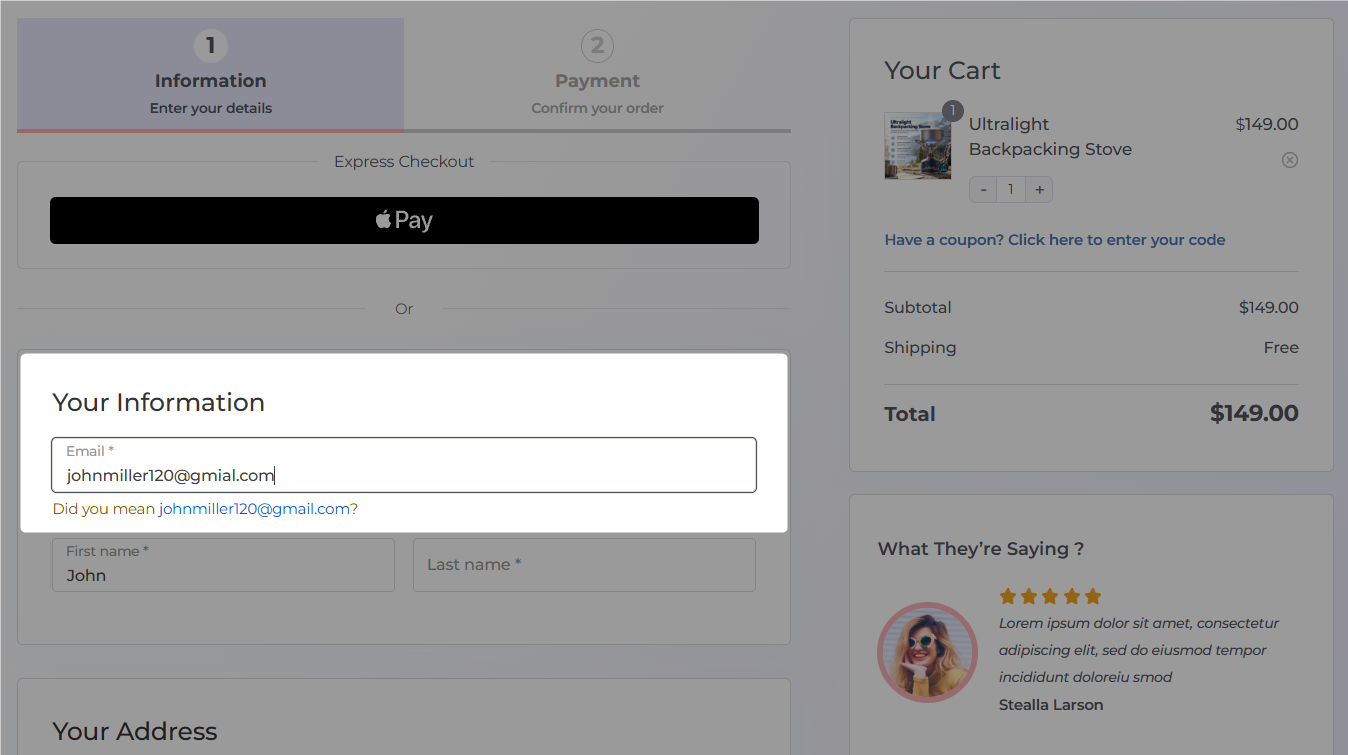Click the step 2 number circle
The image size is (1348, 755).
click(x=597, y=45)
